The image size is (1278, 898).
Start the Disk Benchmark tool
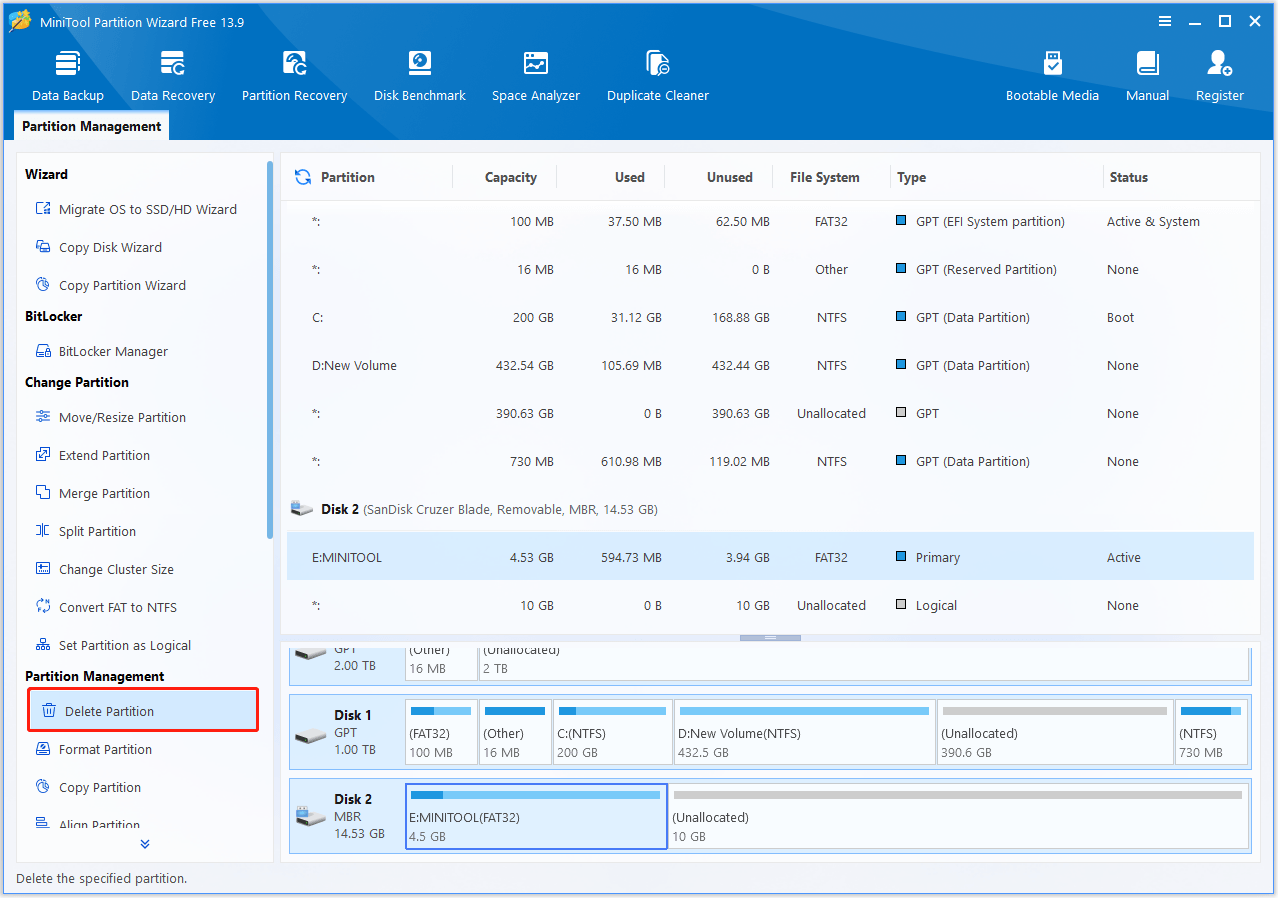[x=420, y=76]
